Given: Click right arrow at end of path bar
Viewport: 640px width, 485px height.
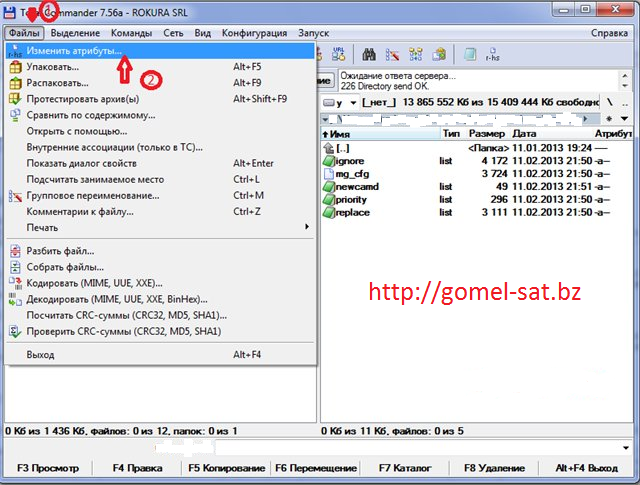Looking at the screenshot, I should pos(586,119).
